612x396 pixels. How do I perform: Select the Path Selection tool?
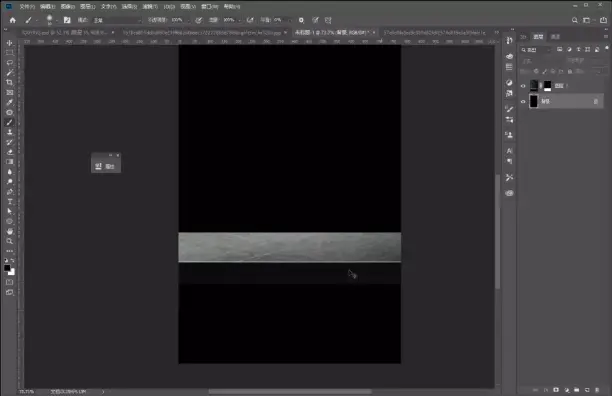(10, 211)
